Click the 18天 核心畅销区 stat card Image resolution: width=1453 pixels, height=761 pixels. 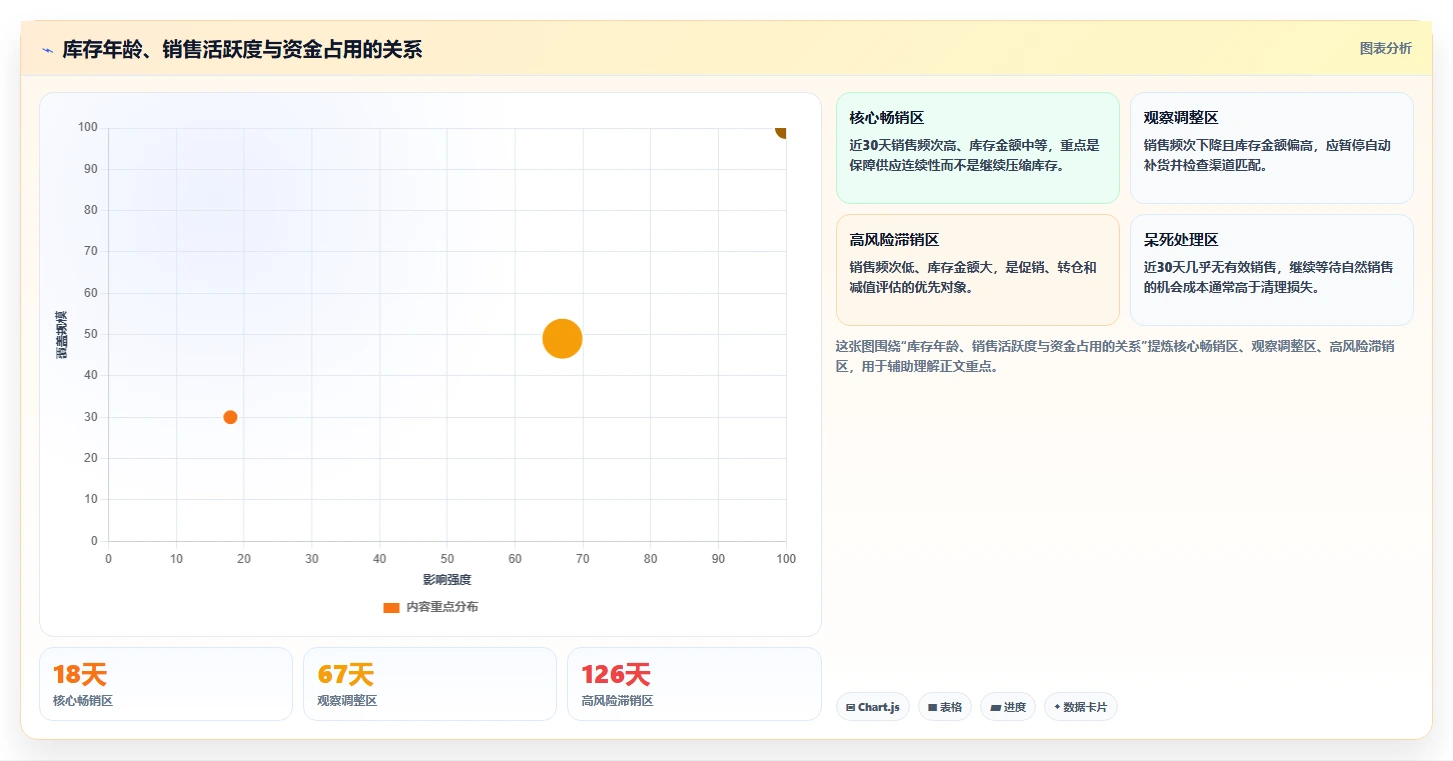click(166, 684)
